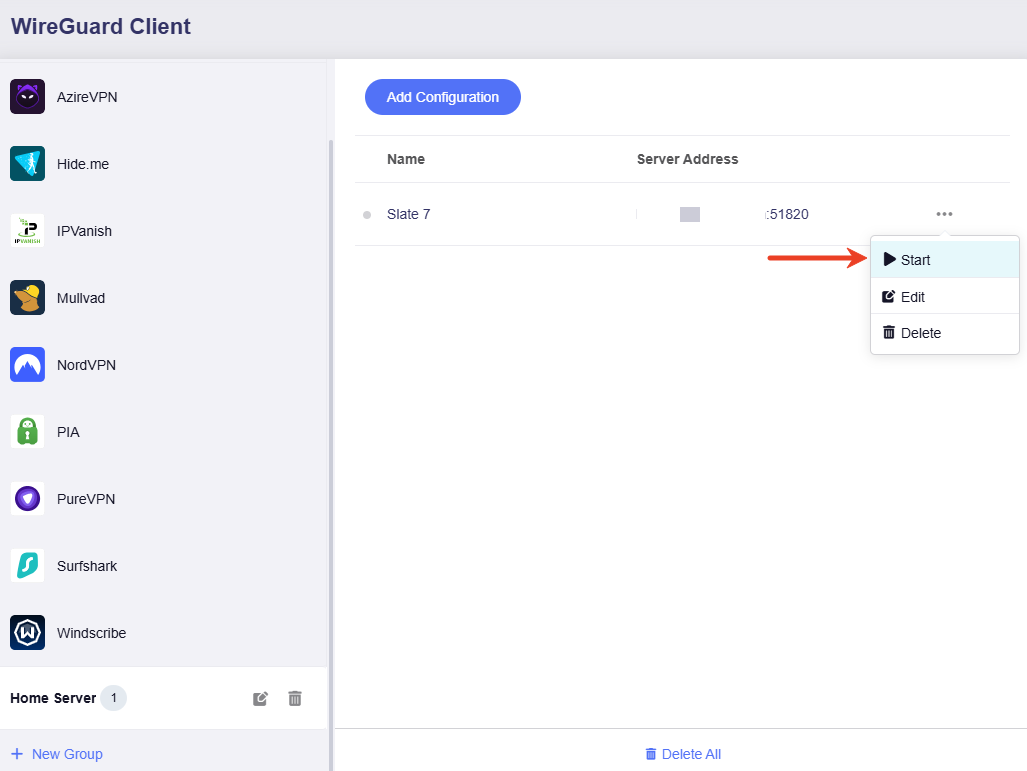Select the status dot beside Slate 7
Screen dimensions: 1027x771
[x=367, y=214]
